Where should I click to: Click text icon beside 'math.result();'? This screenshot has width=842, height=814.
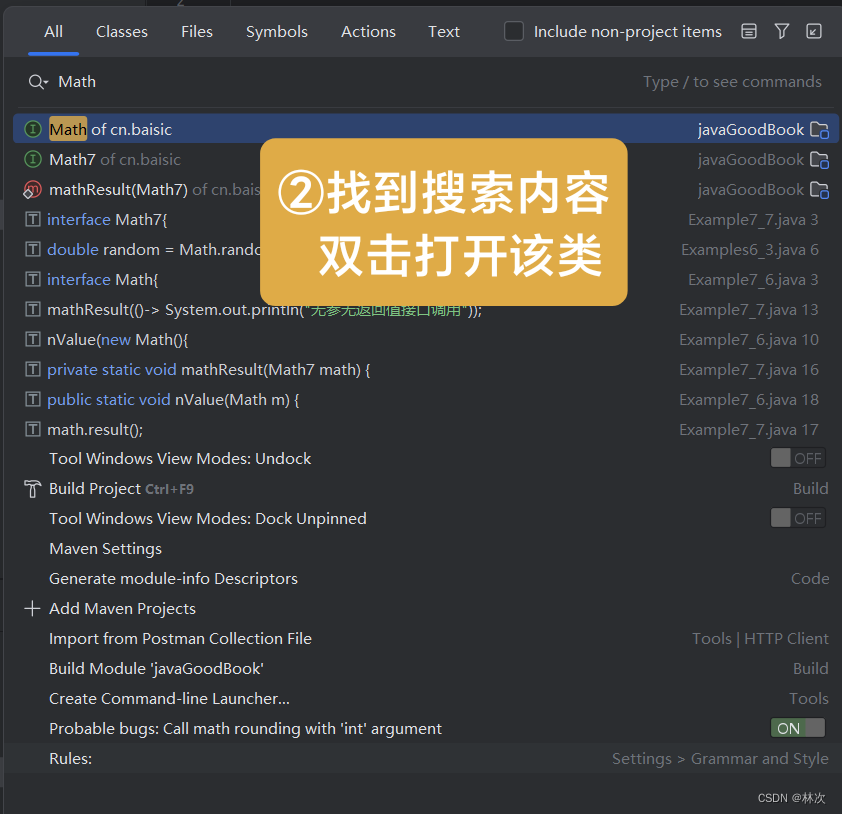[x=33, y=429]
